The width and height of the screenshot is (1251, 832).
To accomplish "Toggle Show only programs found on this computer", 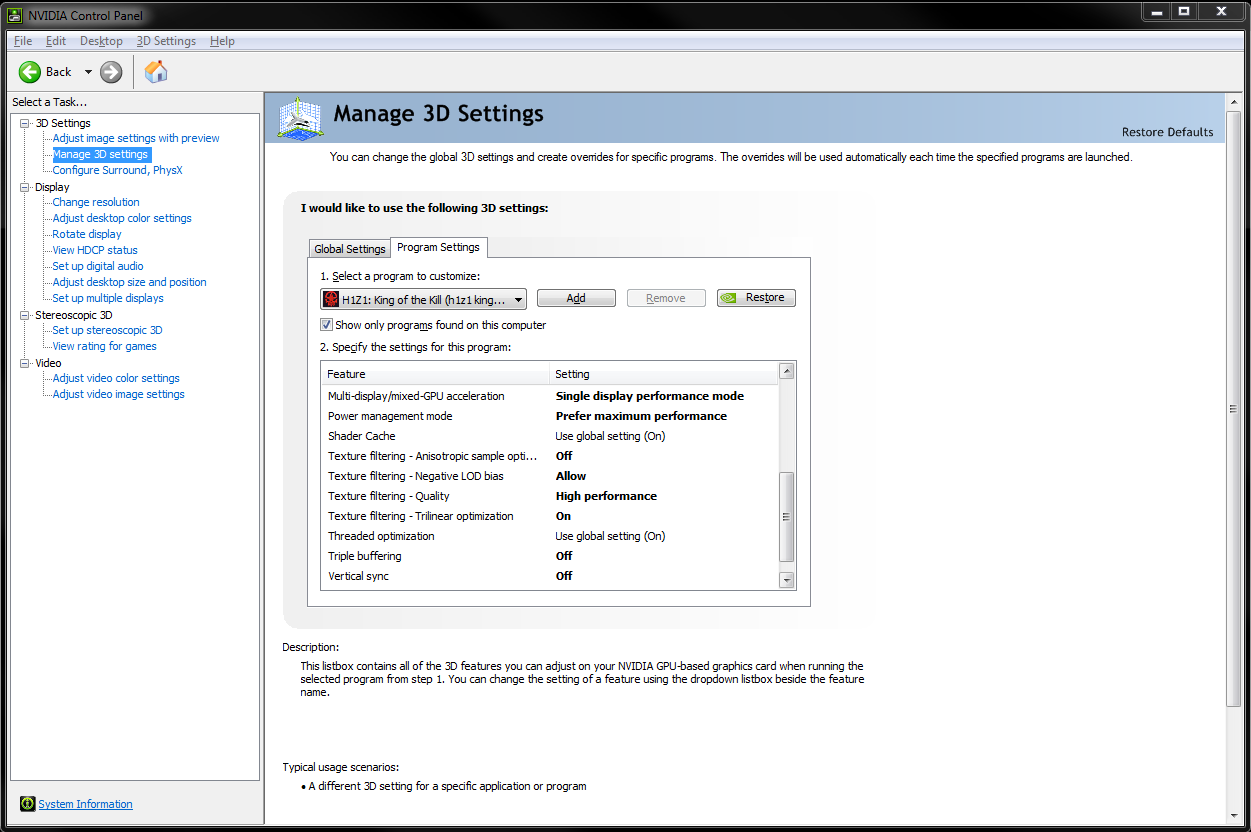I will coord(326,325).
